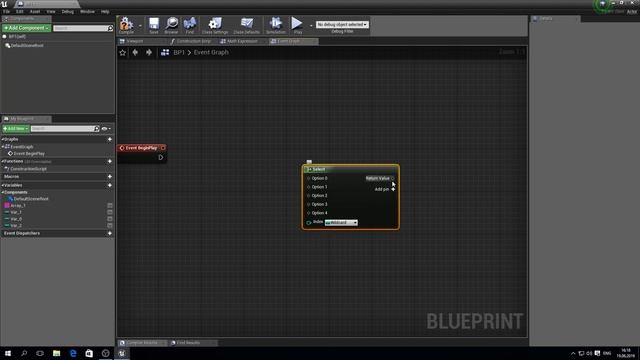Click the Play button in the toolbar
640x360 pixels.
point(298,25)
